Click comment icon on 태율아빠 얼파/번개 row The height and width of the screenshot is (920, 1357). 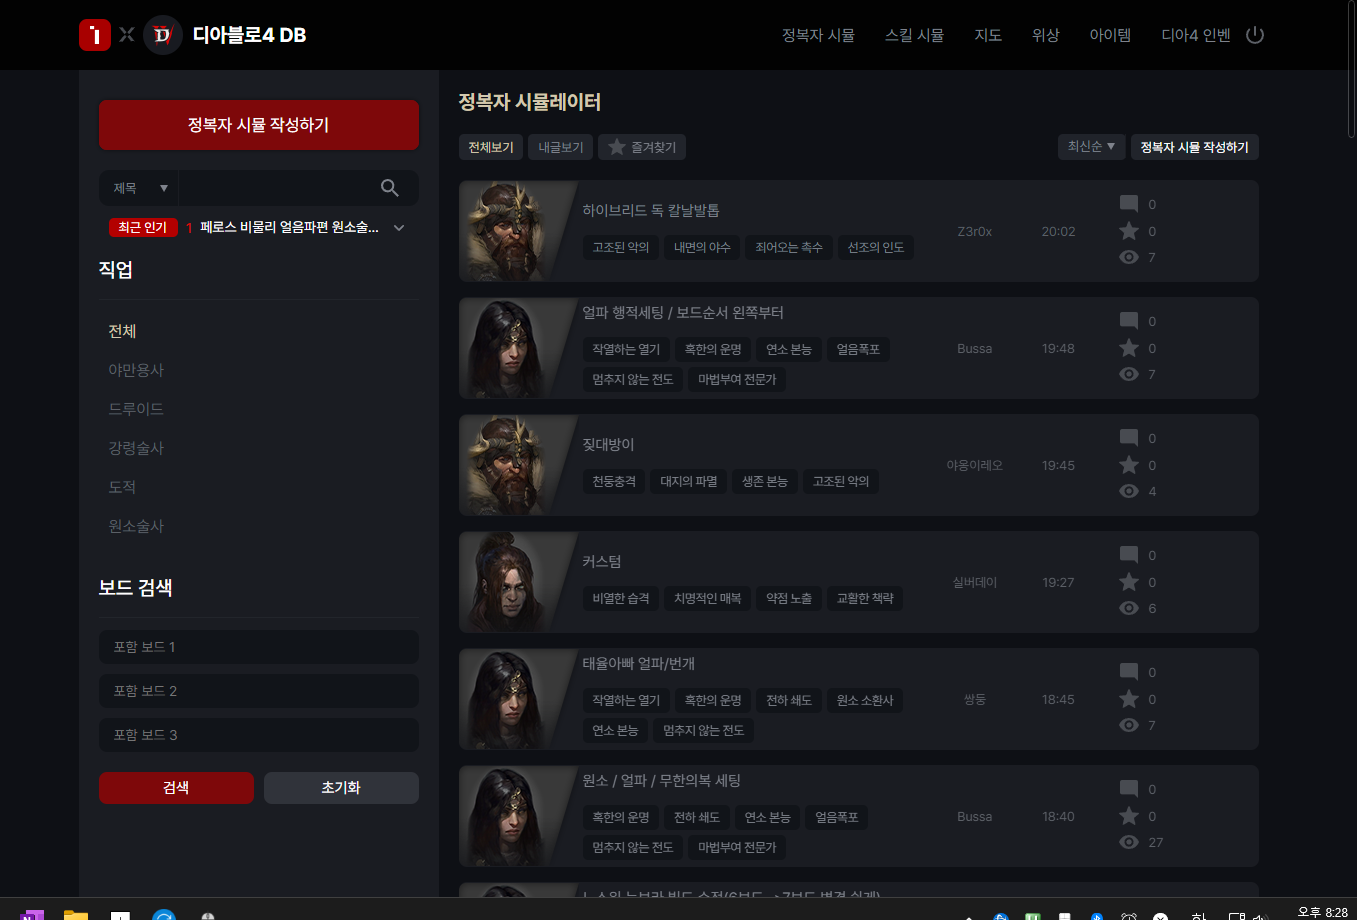click(1129, 672)
